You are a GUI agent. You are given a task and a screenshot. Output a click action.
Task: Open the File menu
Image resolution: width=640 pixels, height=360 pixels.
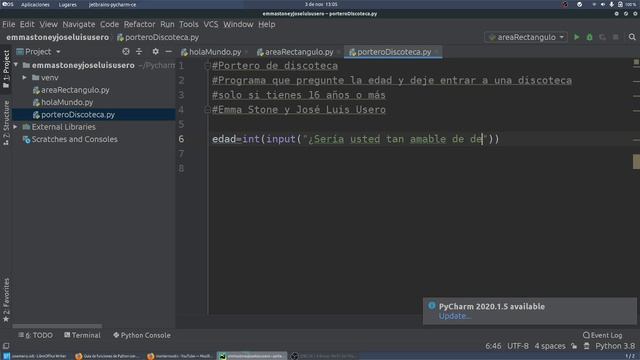9,24
